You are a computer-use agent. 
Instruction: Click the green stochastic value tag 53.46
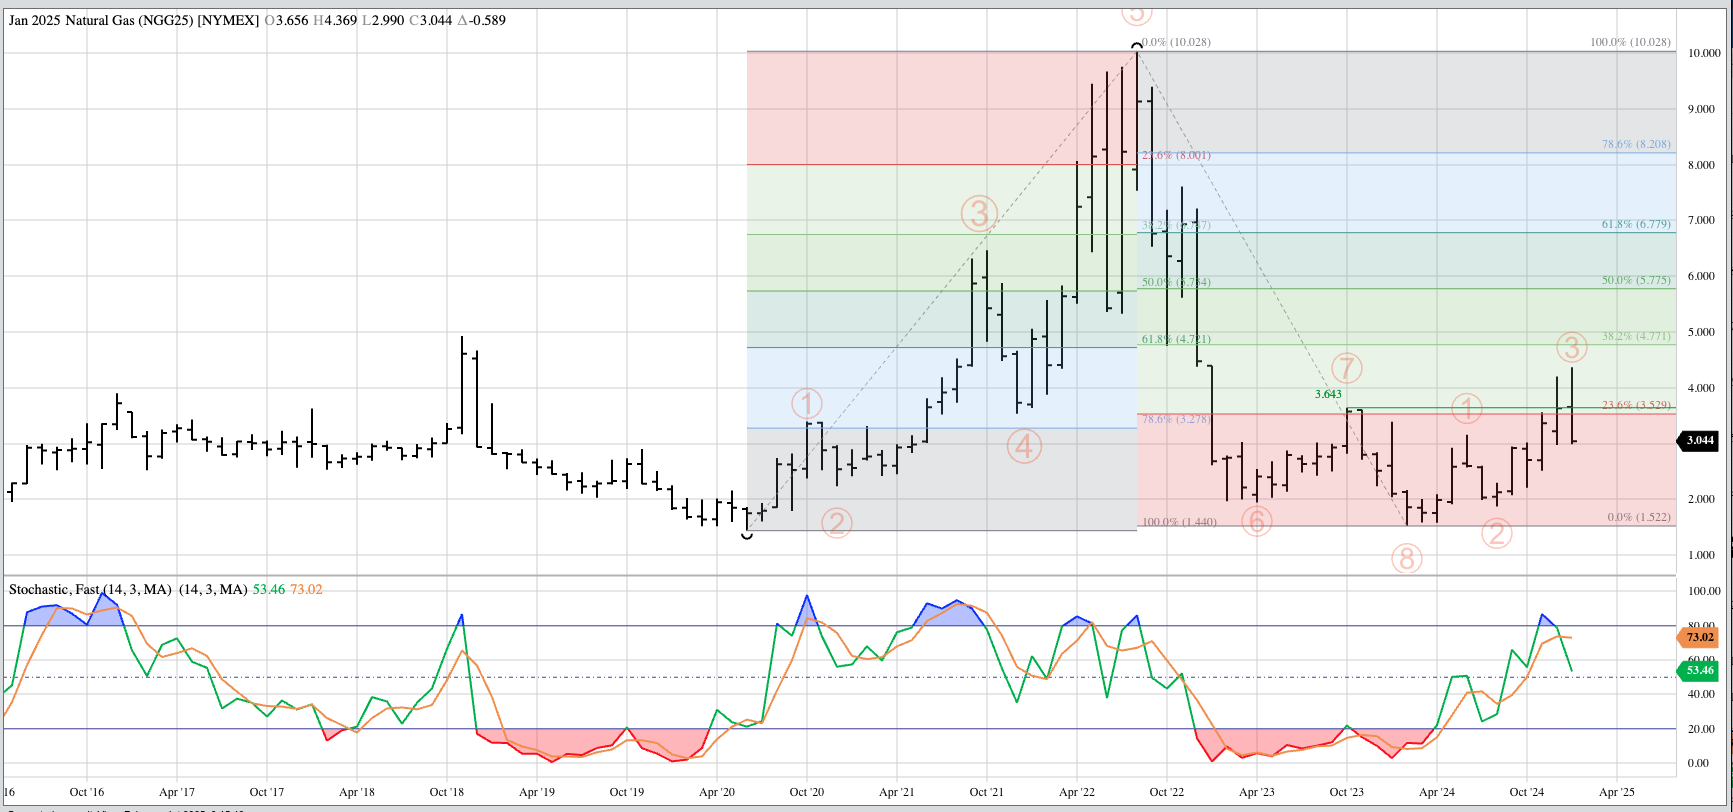pyautogui.click(x=1700, y=670)
